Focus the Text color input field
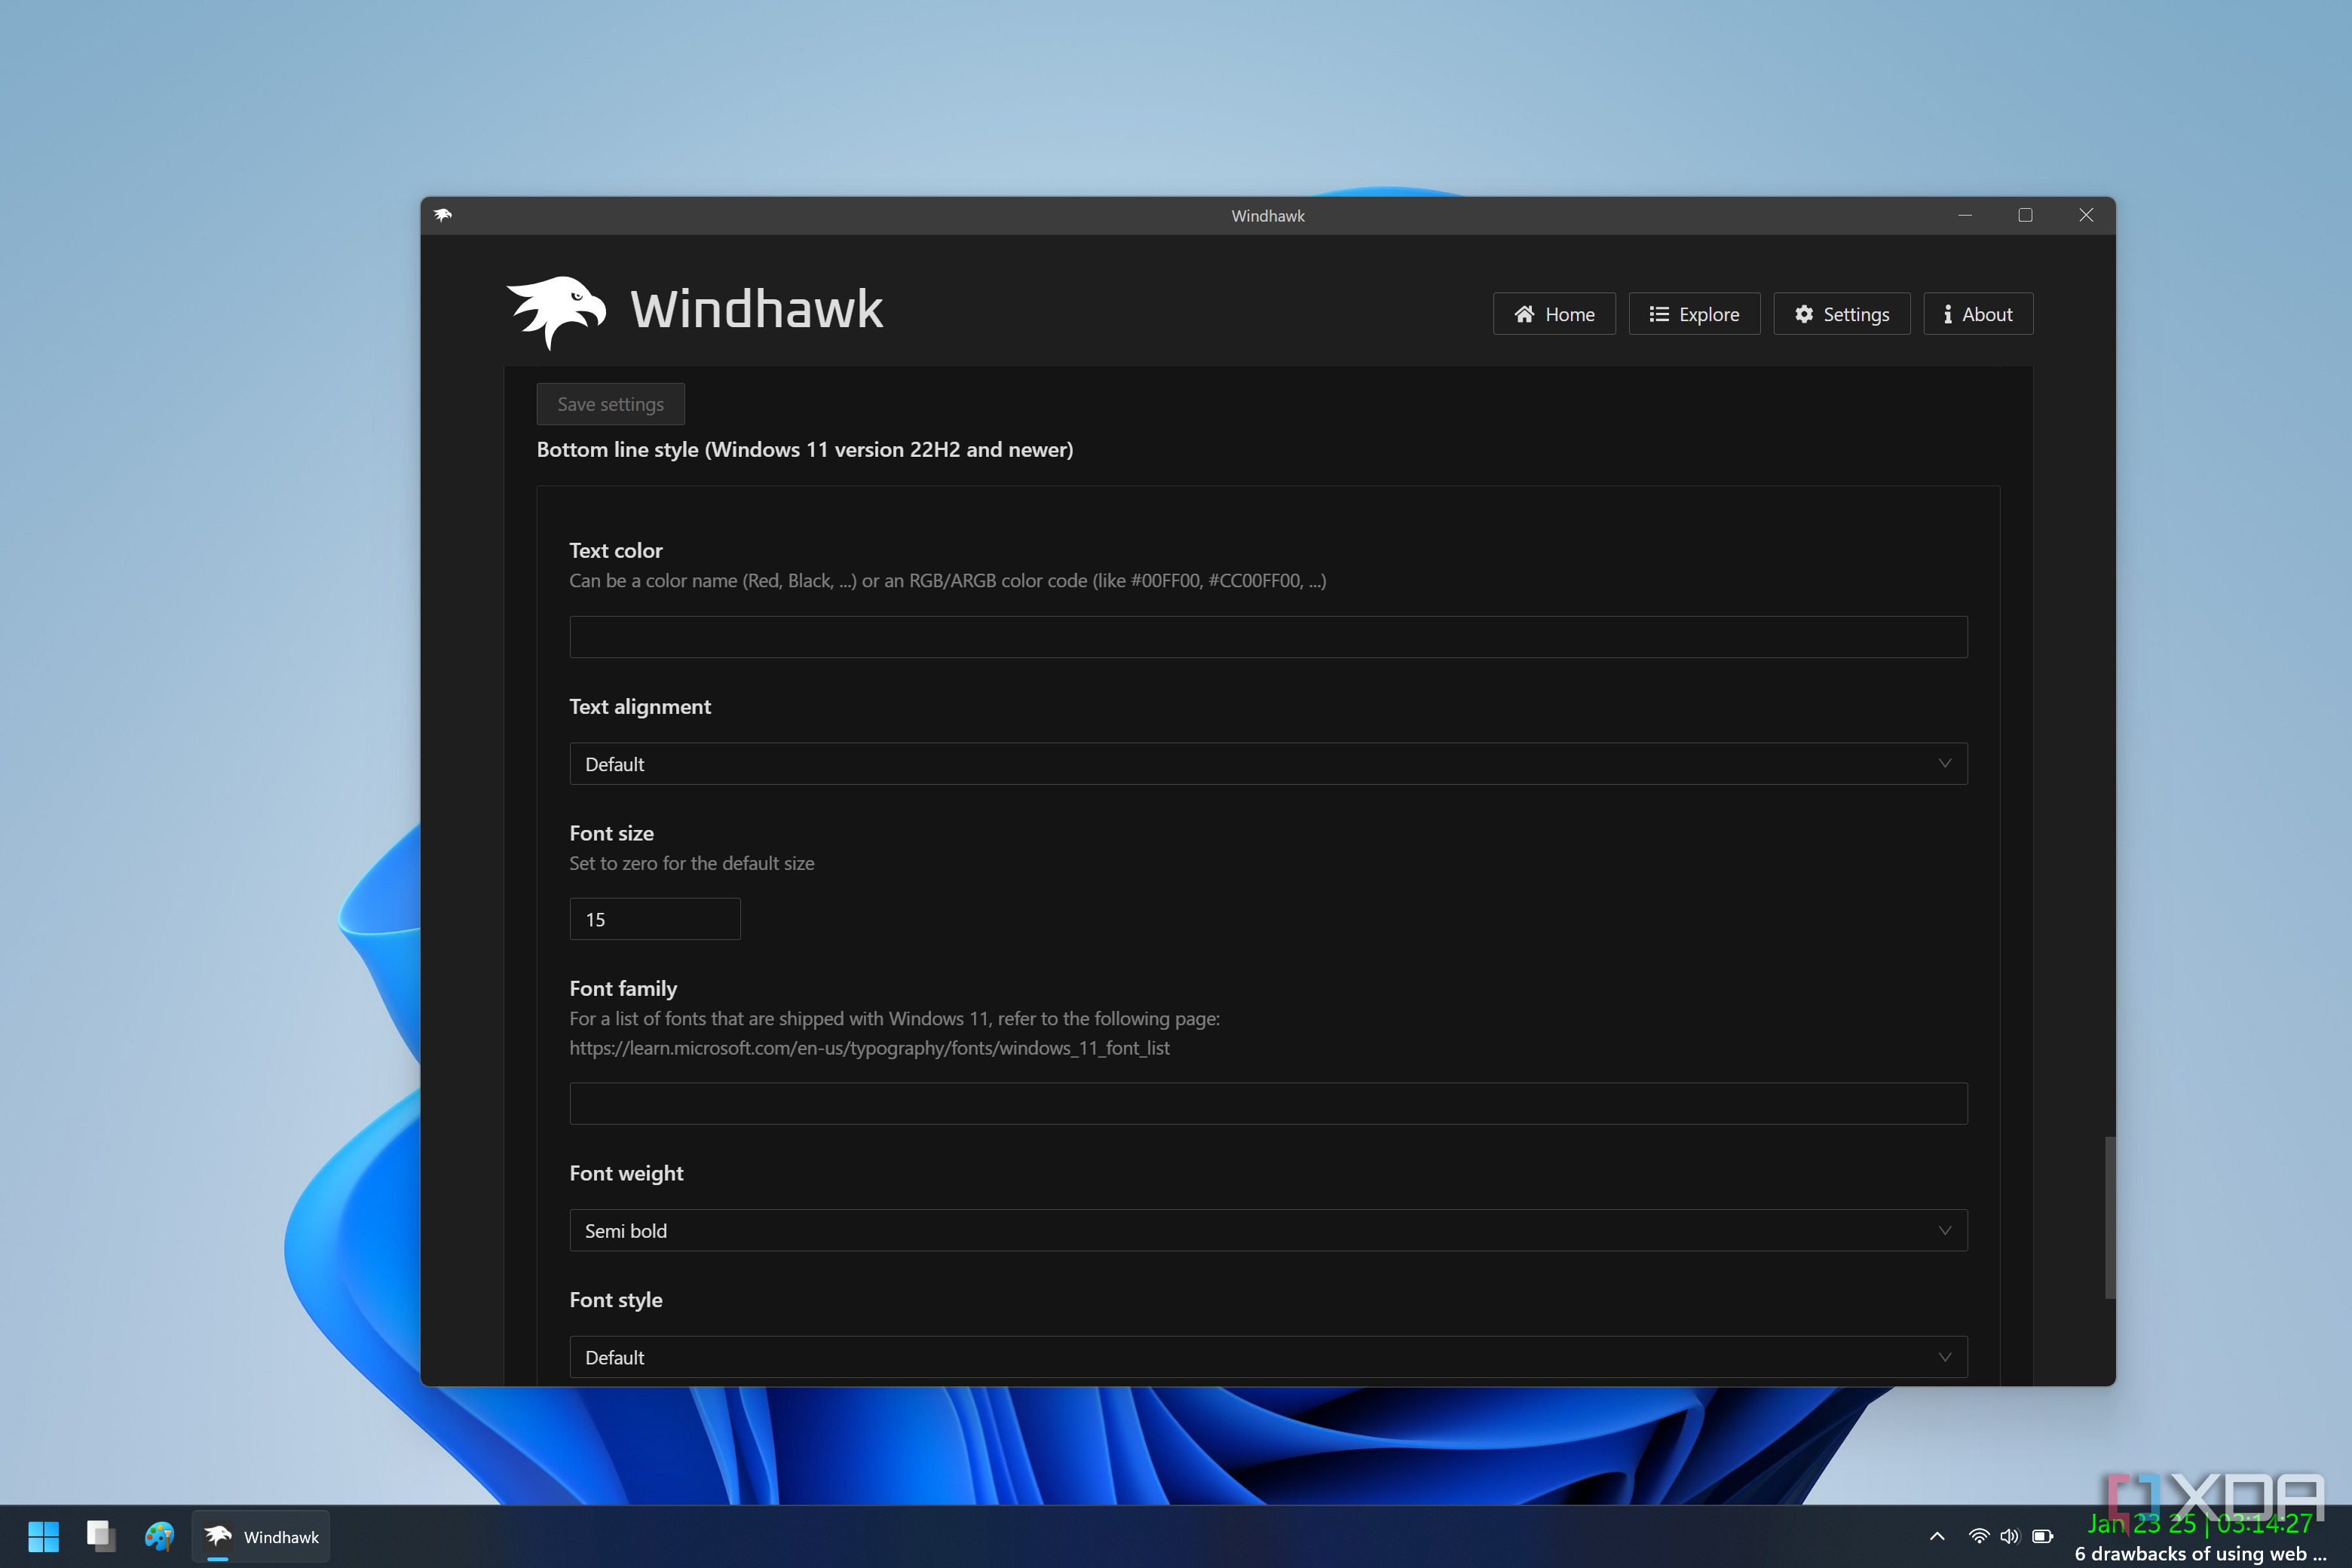Screen dimensions: 2352x1568 (x=1268, y=637)
